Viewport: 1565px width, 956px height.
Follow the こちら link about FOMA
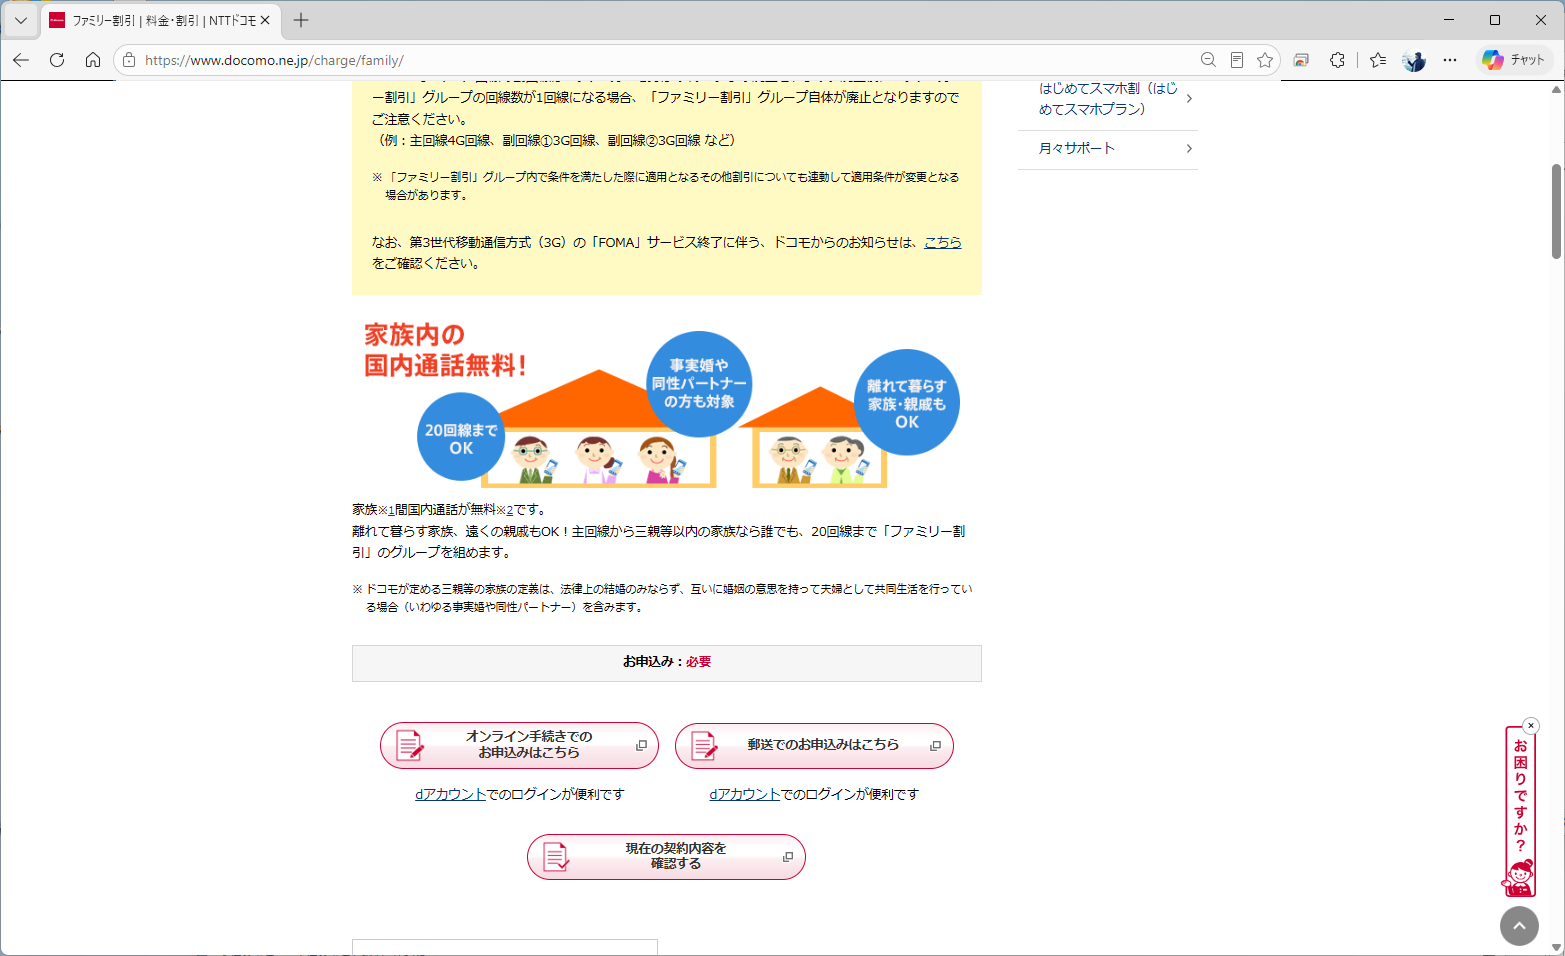[x=942, y=242]
